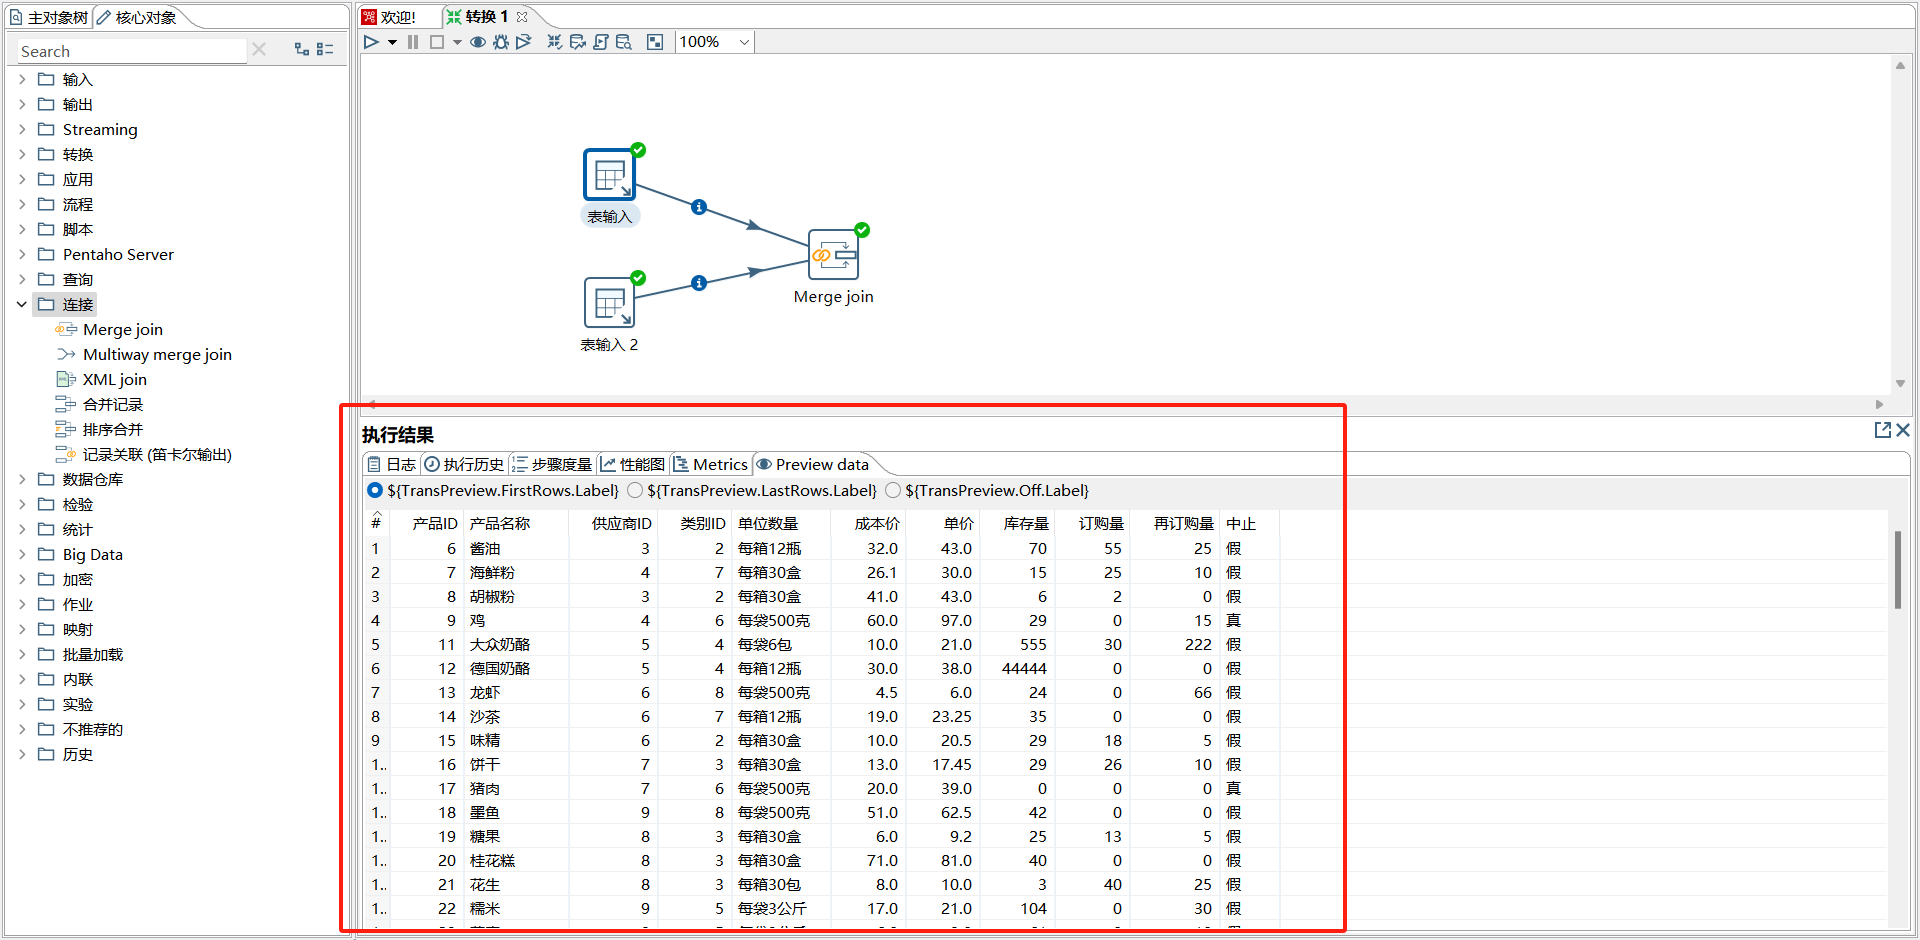
Task: Open the zoom level 100% dropdown
Action: (x=744, y=42)
